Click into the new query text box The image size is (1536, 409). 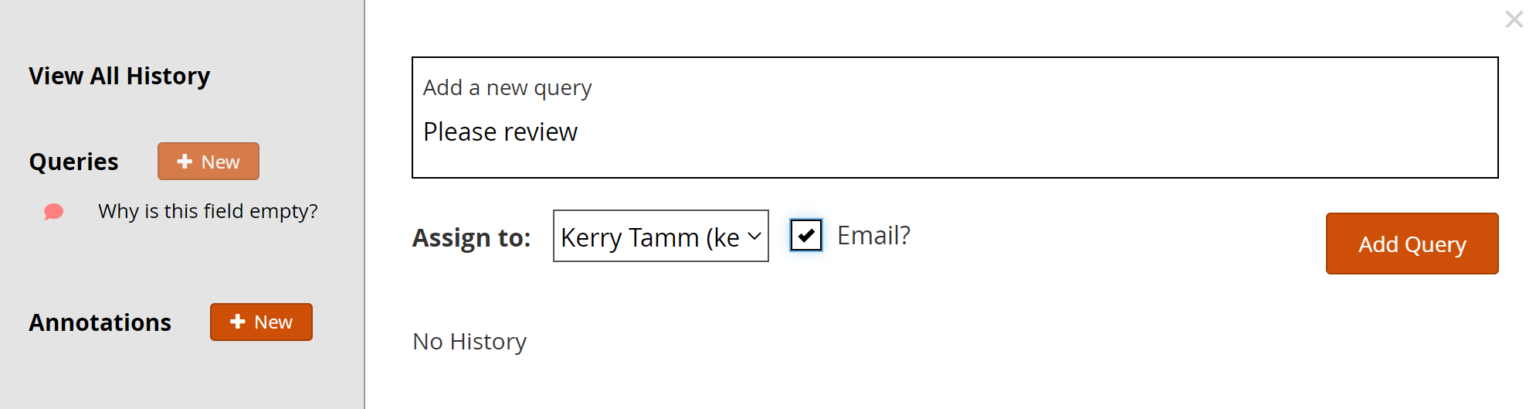[954, 150]
